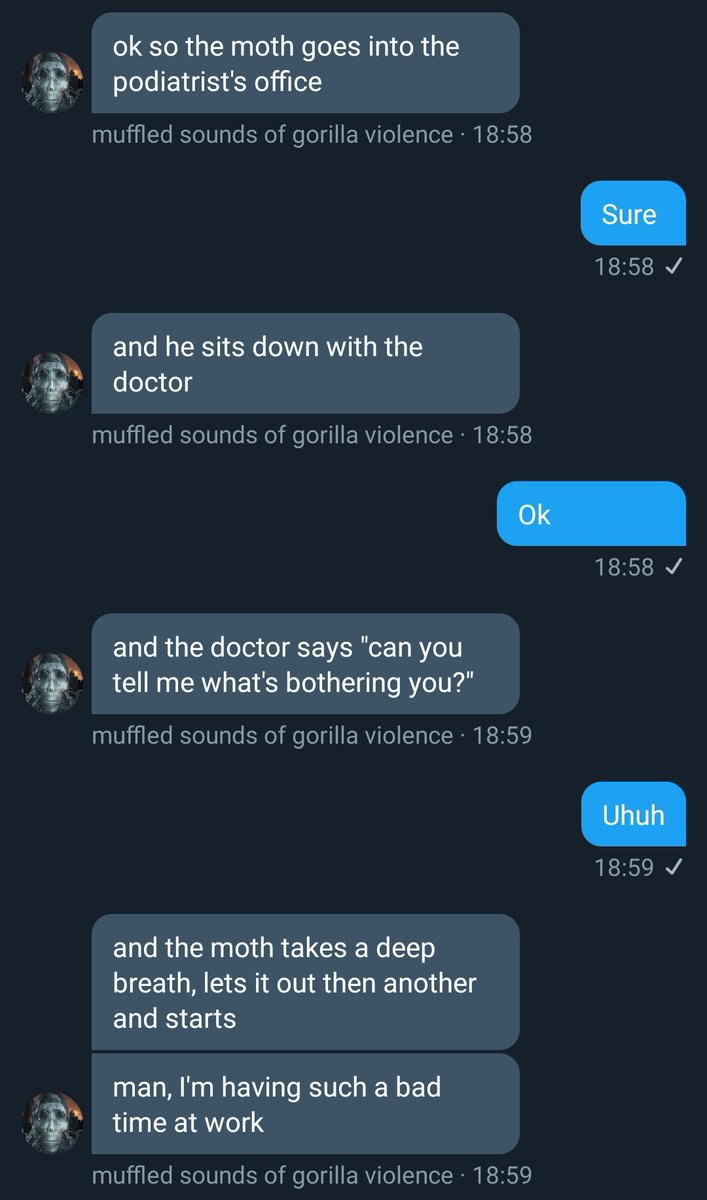Select the "and he sits down with the doctor" bubble

pyautogui.click(x=305, y=363)
